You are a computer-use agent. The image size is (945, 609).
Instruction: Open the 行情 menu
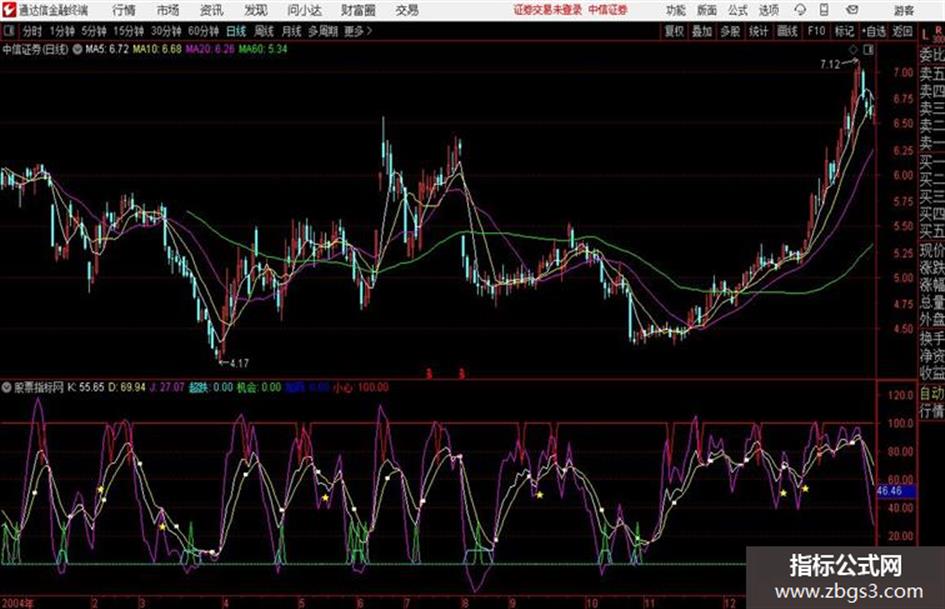pyautogui.click(x=124, y=10)
